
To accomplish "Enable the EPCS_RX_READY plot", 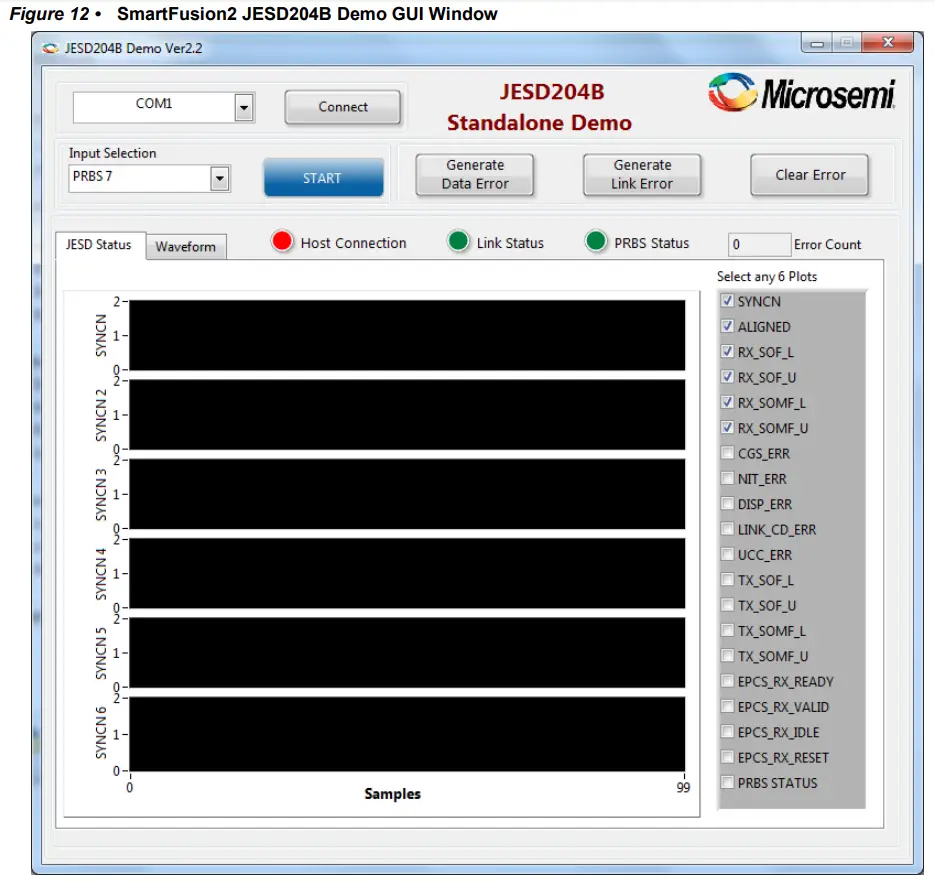I will pos(728,681).
